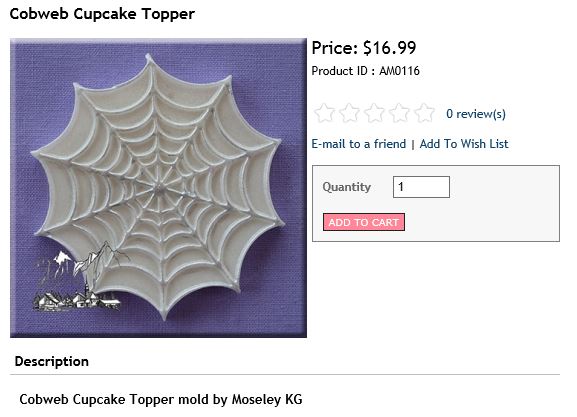Choose the third rating star
The width and height of the screenshot is (577, 417).
click(x=374, y=113)
